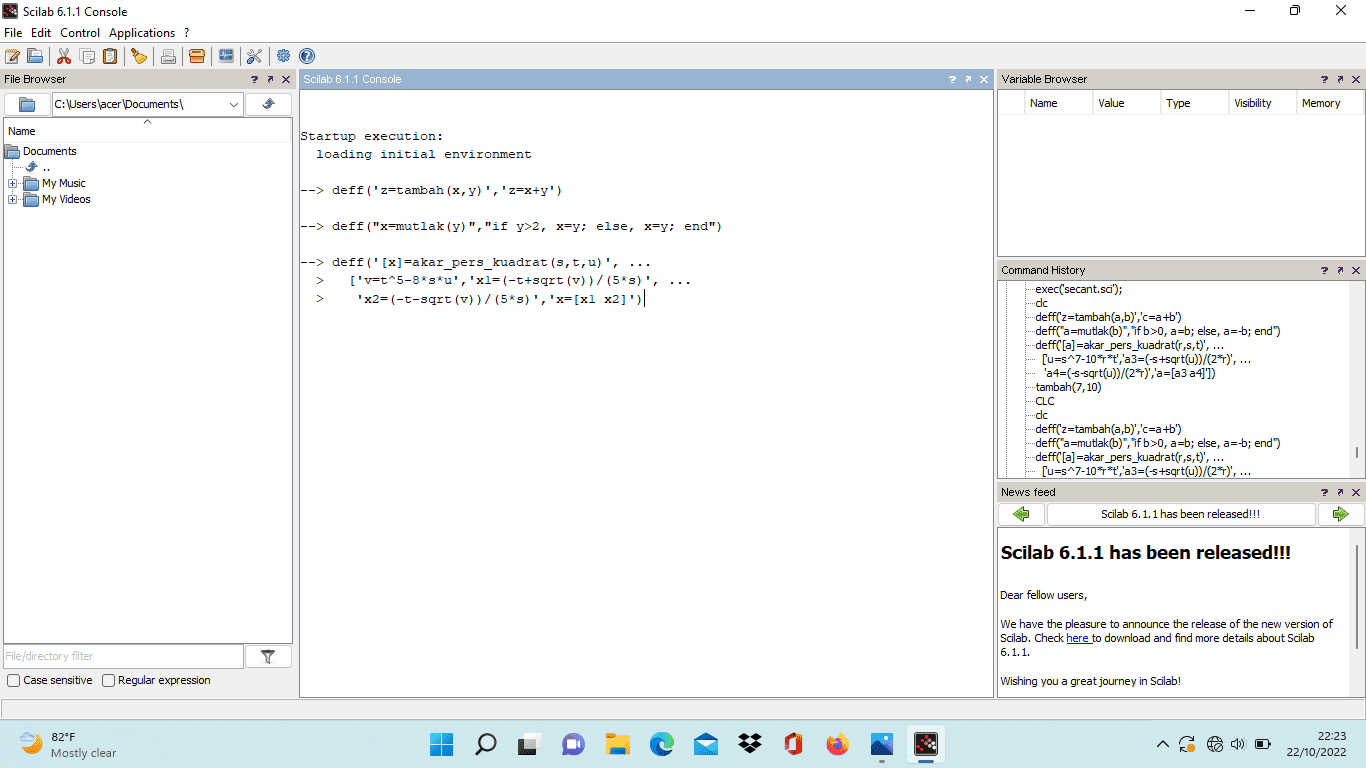The image size is (1366, 768).
Task: Click the Copy toolbar icon
Action: 88,56
